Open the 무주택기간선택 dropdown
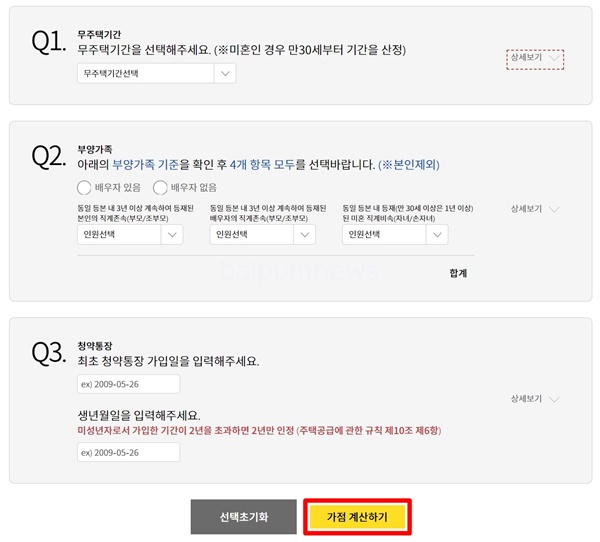The image size is (600, 542). (157, 73)
